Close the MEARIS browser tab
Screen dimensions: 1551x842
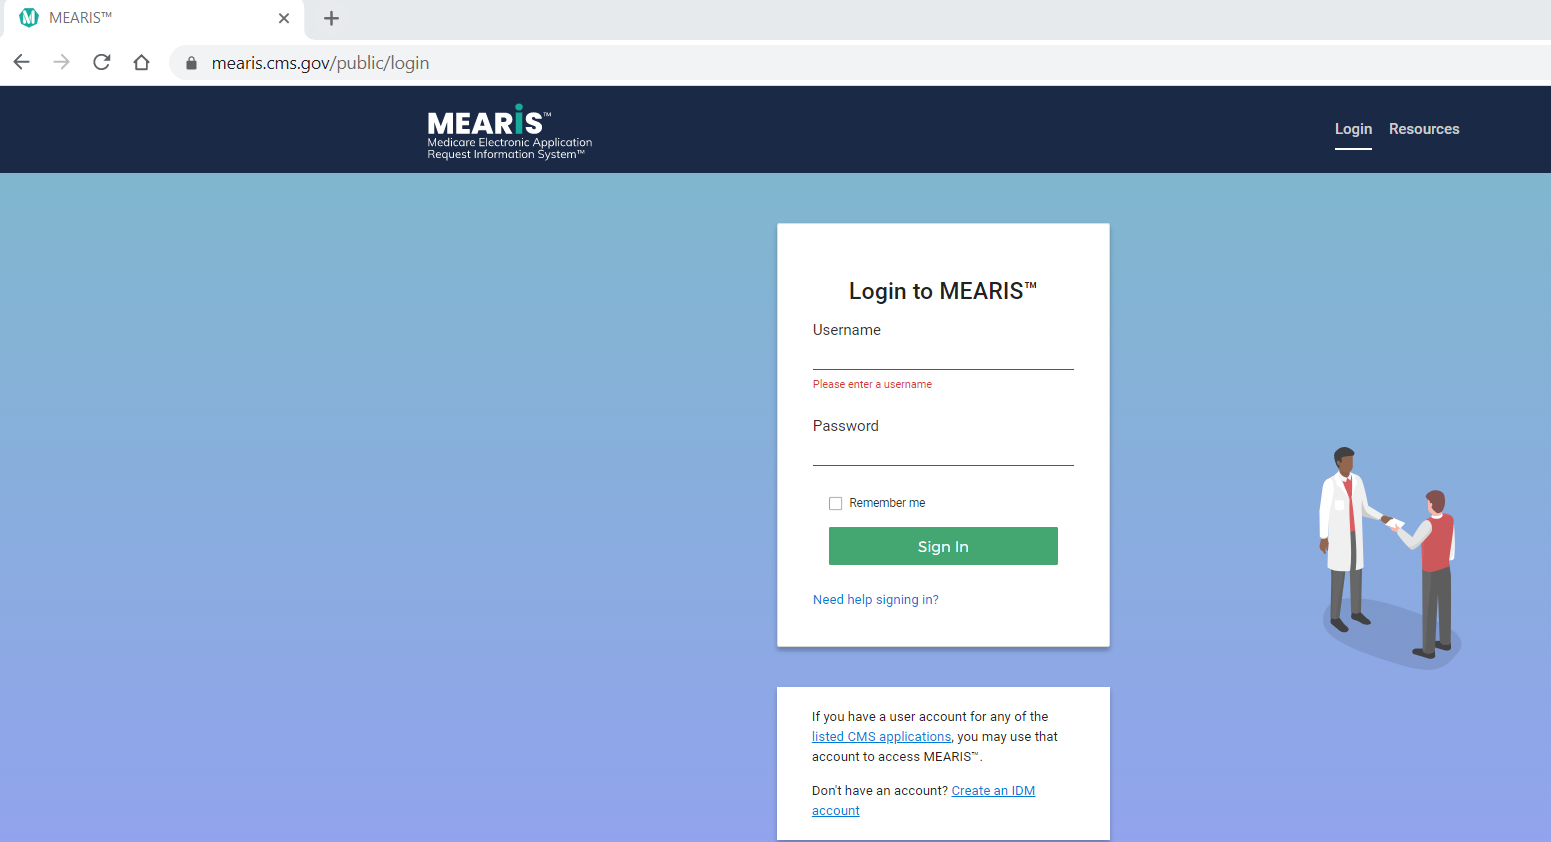pos(284,18)
